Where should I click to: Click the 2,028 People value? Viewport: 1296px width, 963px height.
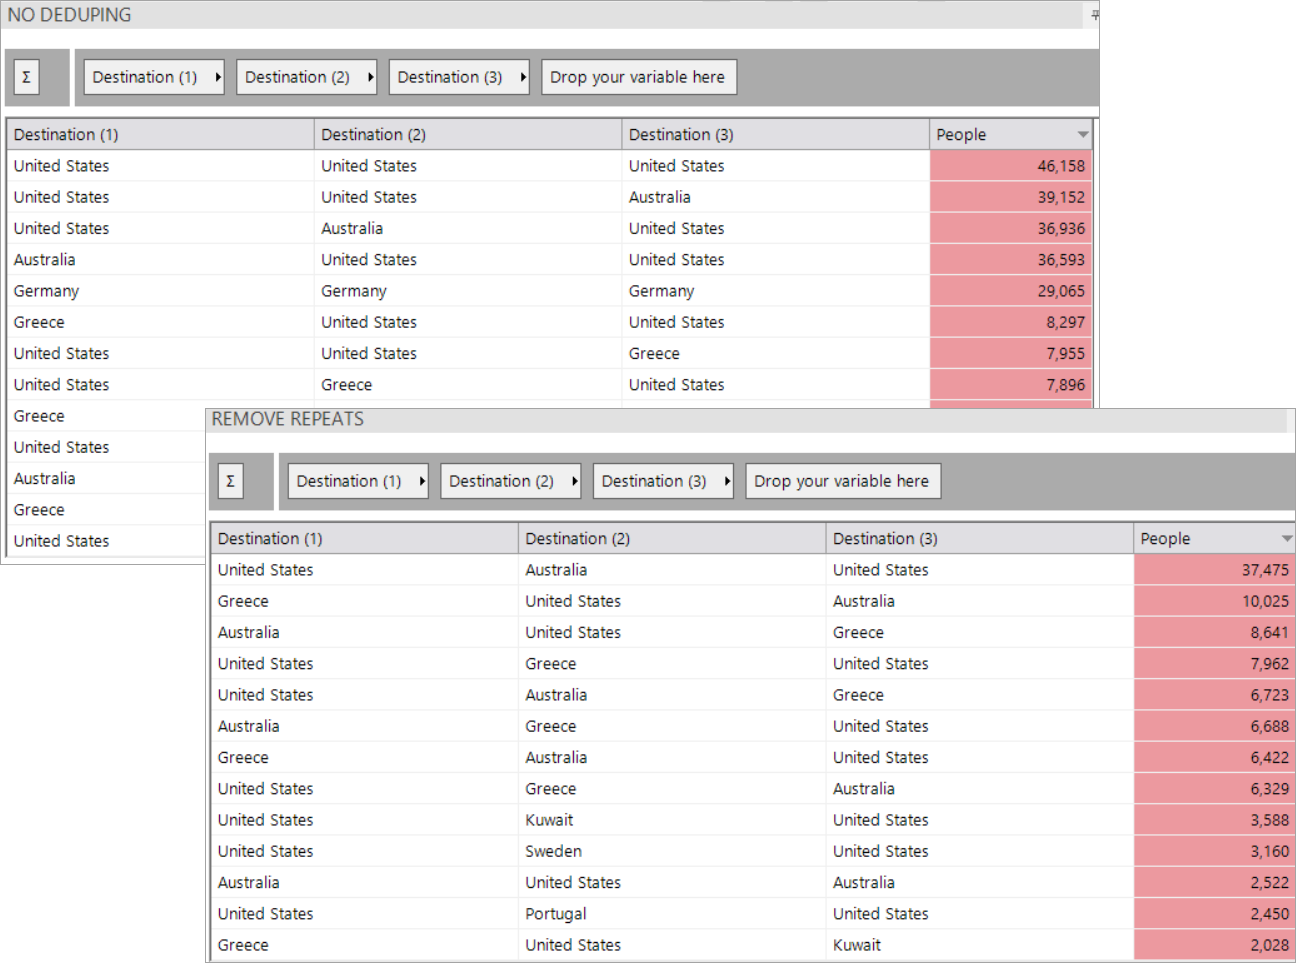tap(1269, 945)
